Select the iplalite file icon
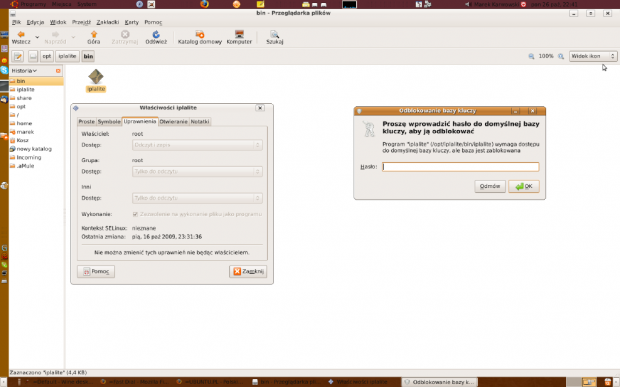 96,81
